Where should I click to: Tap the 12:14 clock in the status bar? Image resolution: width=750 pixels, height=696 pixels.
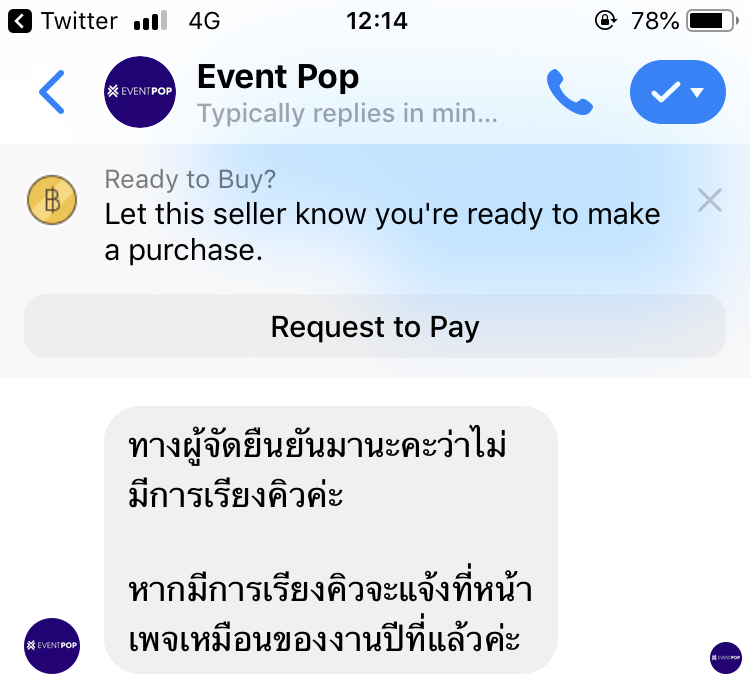377,21
